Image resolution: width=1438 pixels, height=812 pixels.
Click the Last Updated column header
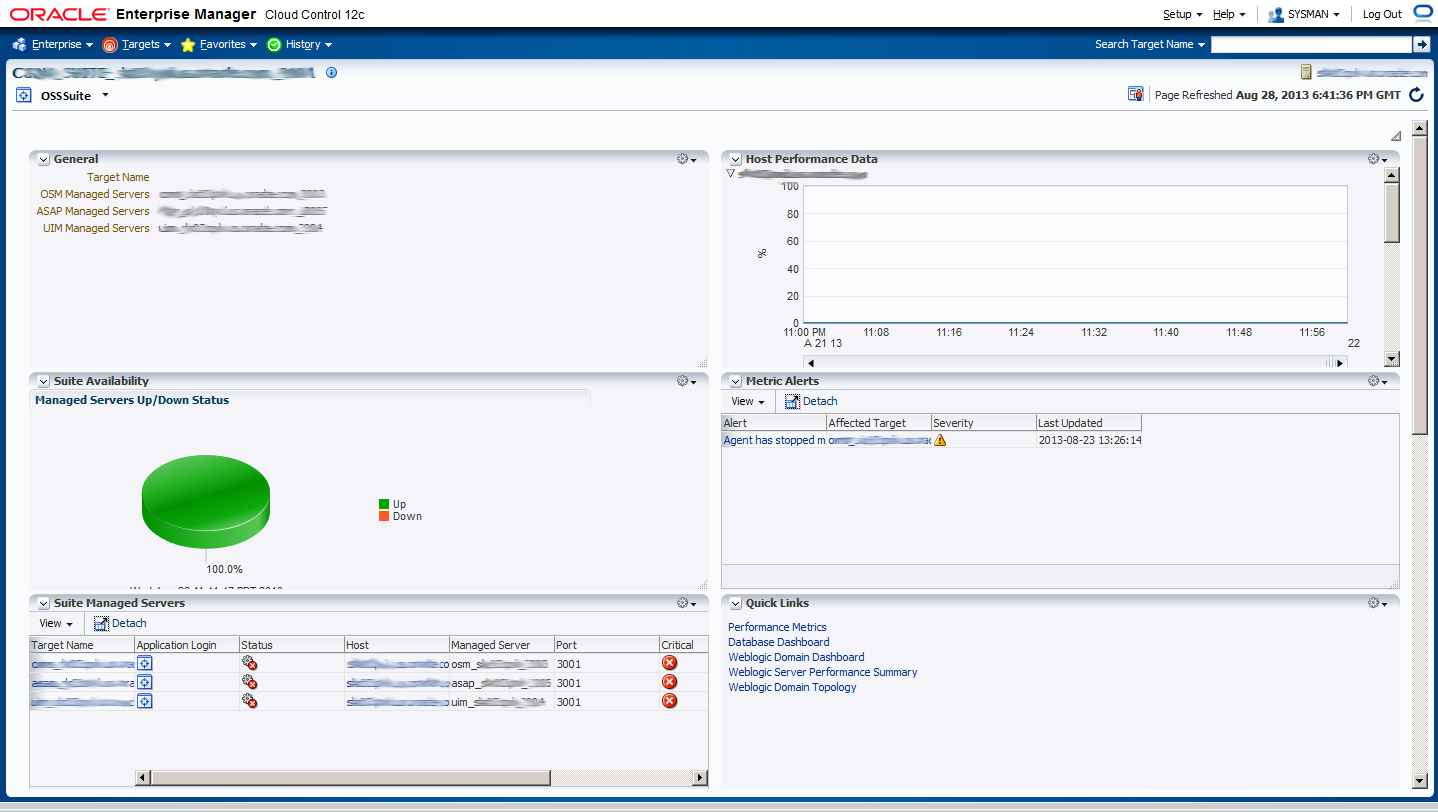tap(1088, 423)
